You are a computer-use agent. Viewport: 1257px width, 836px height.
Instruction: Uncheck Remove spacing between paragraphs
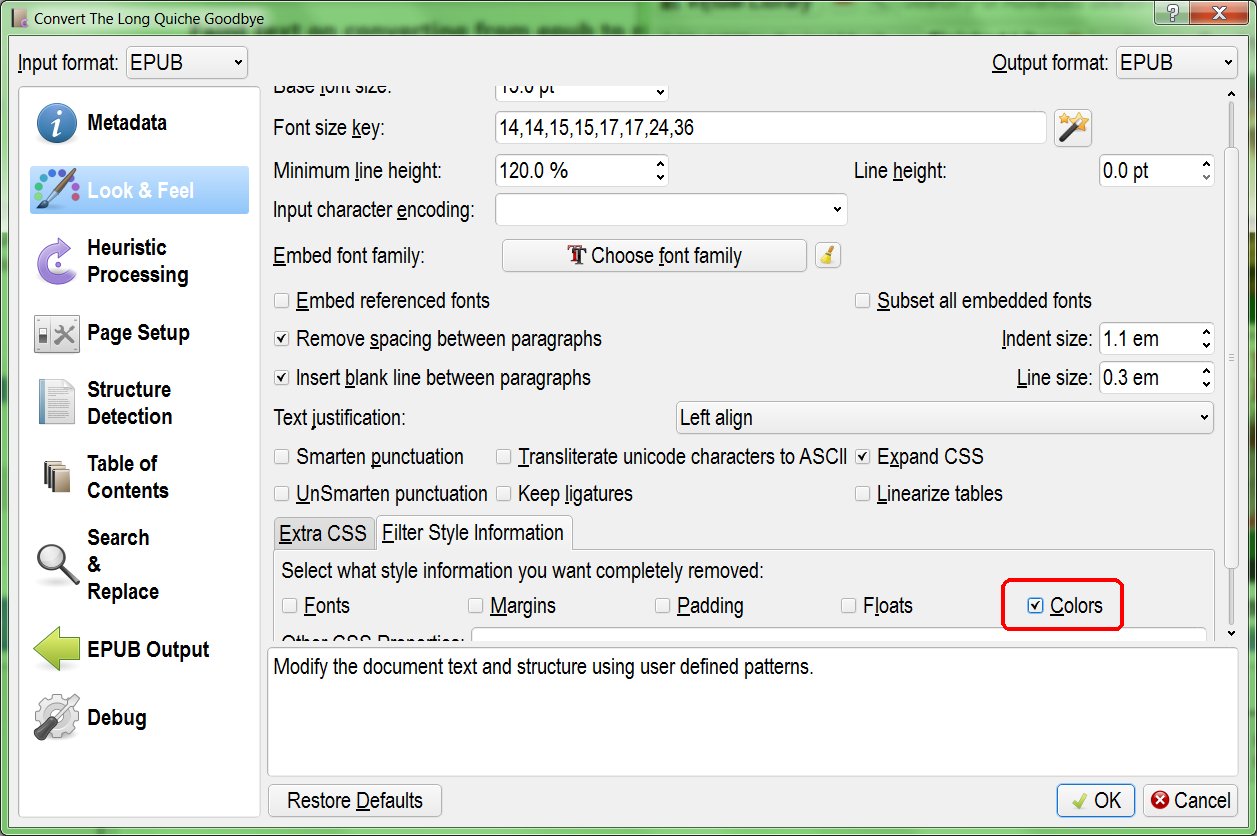coord(282,339)
